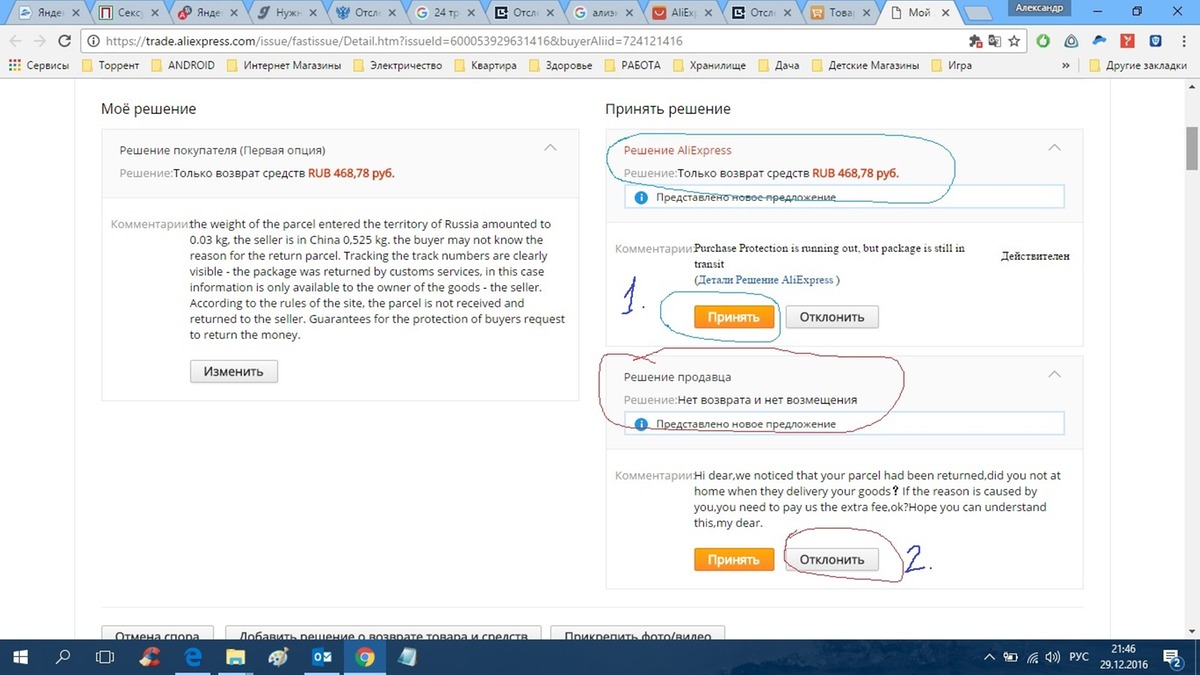The image size is (1200, 675).
Task: Click the site info icon in address bar
Action: [x=94, y=41]
